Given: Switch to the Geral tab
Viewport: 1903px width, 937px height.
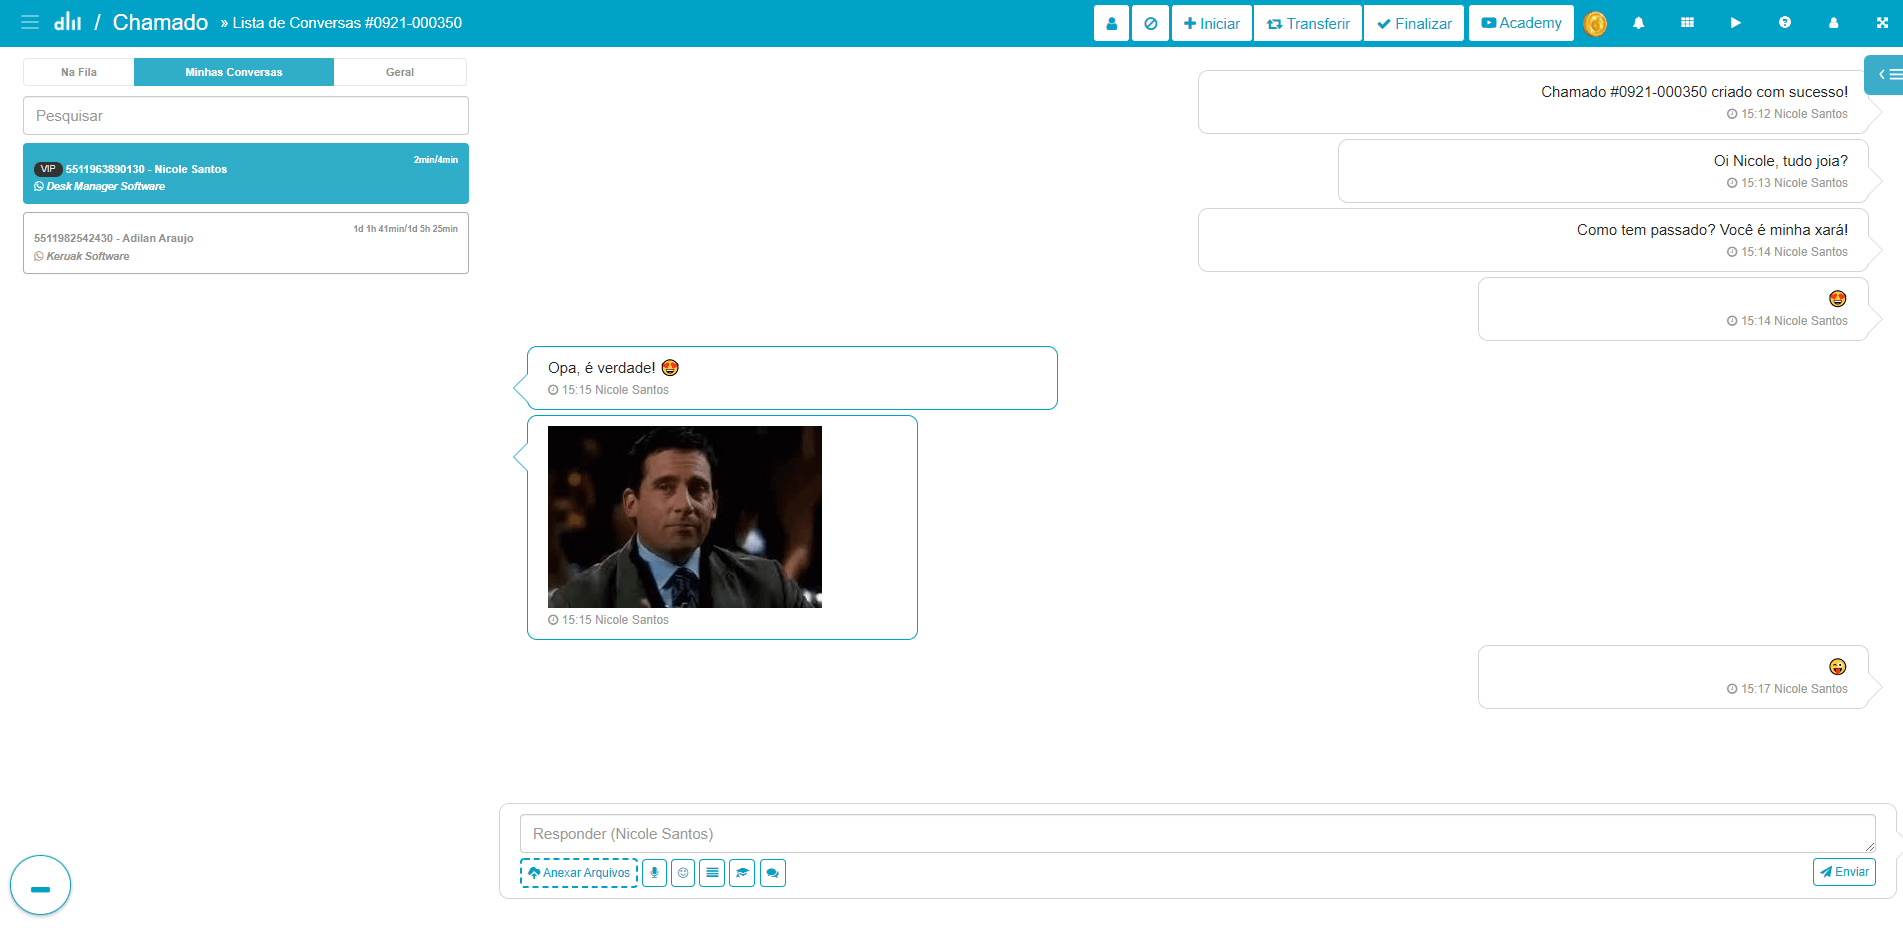Looking at the screenshot, I should pyautogui.click(x=400, y=72).
